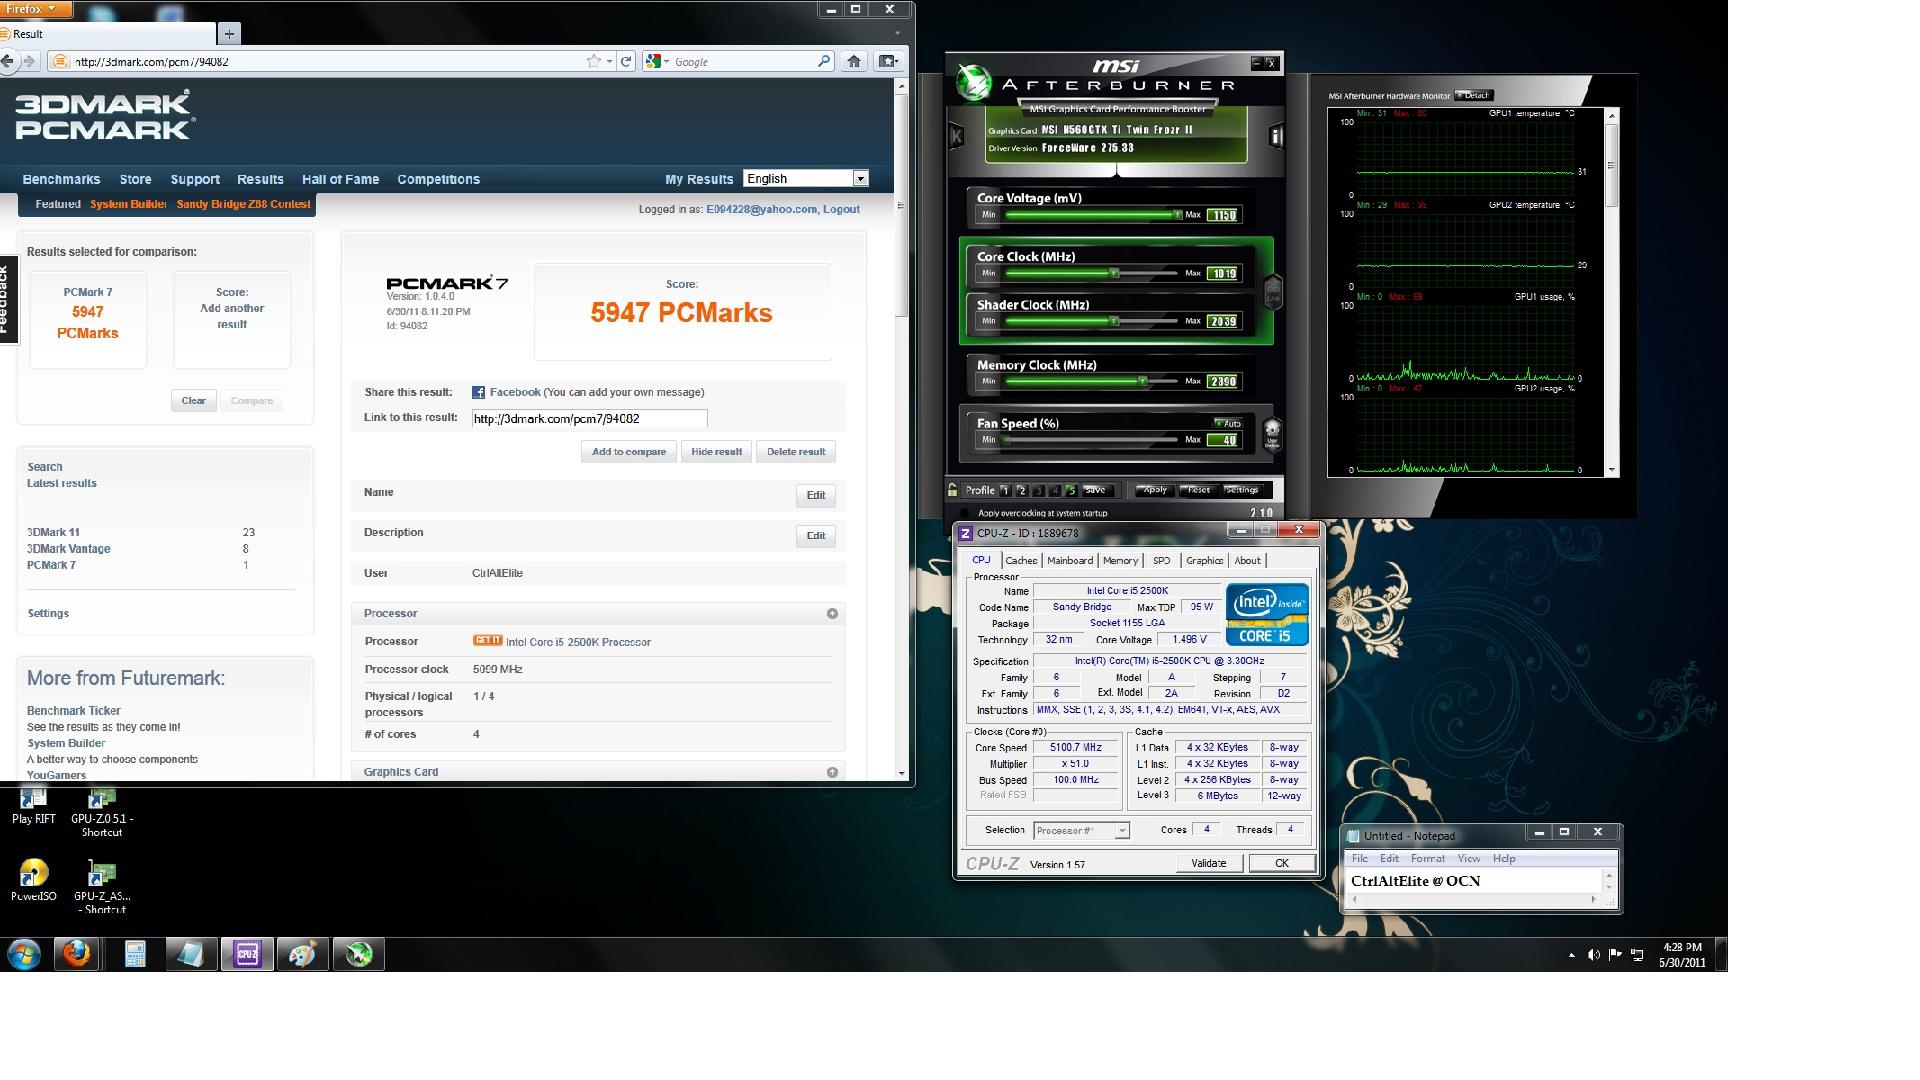The image size is (1920, 1080).
Task: Open Notepad Format menu
Action: point(1427,859)
